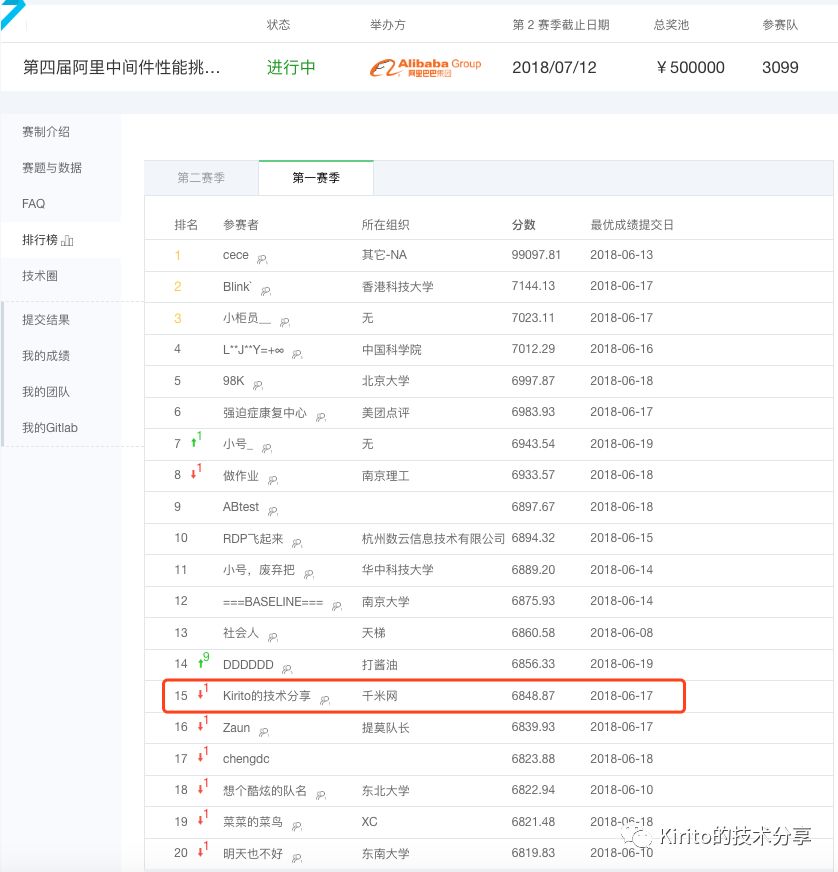Click the team icon next to cece
This screenshot has height=872, width=838.
point(262,259)
